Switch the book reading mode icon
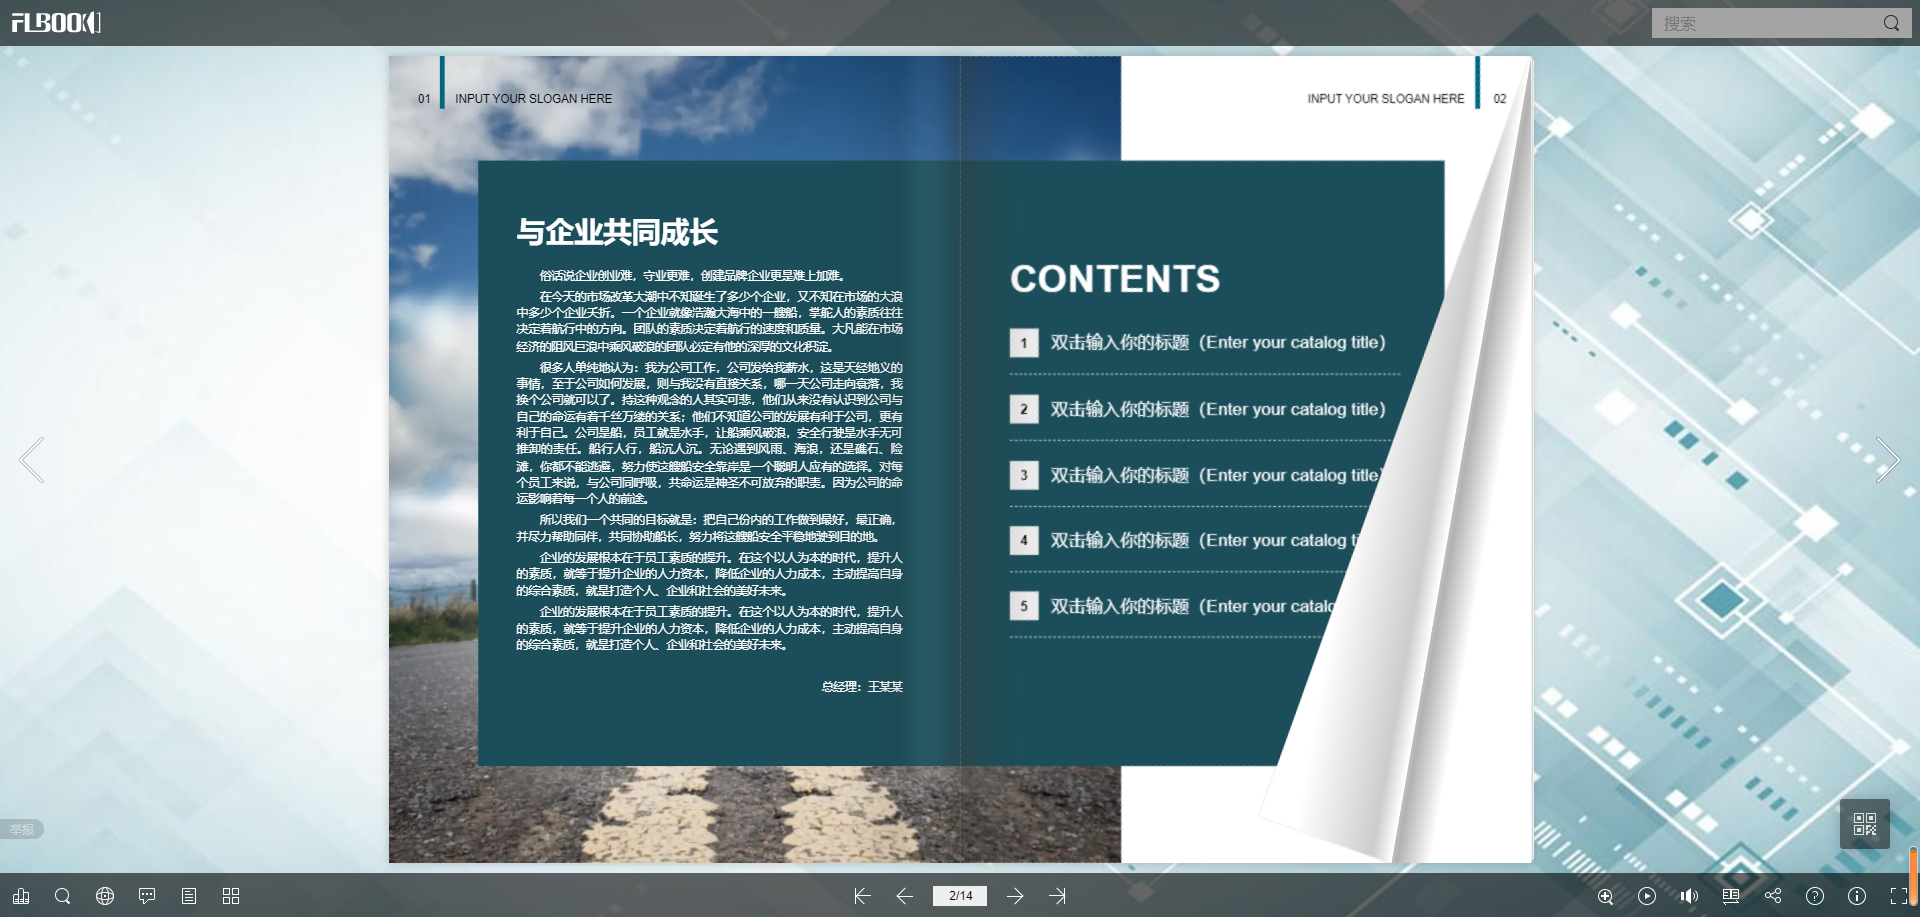The width and height of the screenshot is (1920, 917). (x=1731, y=896)
